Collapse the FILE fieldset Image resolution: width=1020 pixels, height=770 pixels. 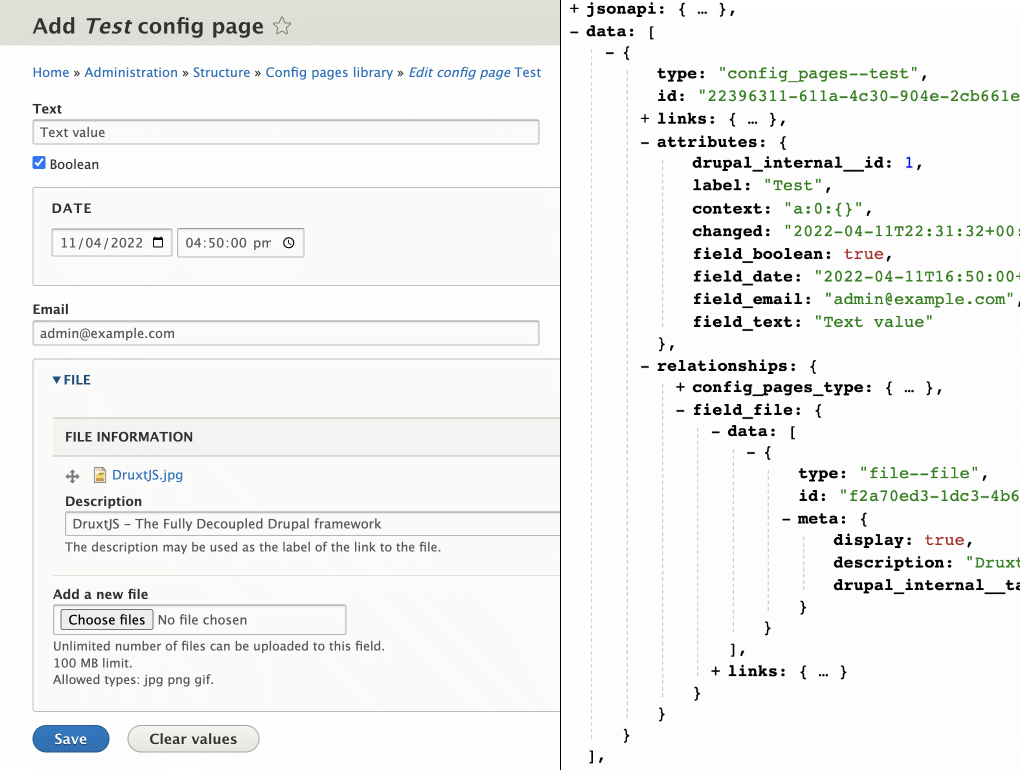pyautogui.click(x=72, y=380)
